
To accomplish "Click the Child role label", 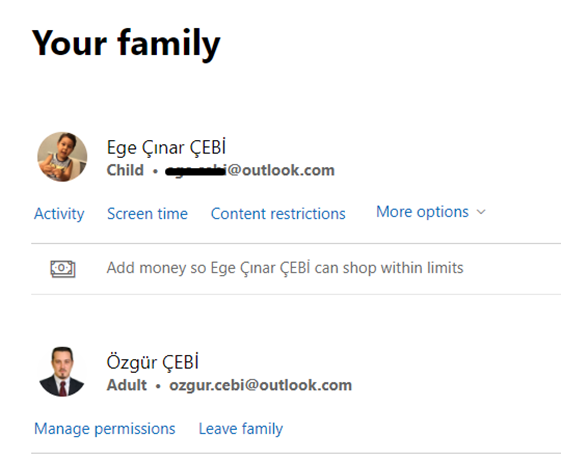I will 125,170.
